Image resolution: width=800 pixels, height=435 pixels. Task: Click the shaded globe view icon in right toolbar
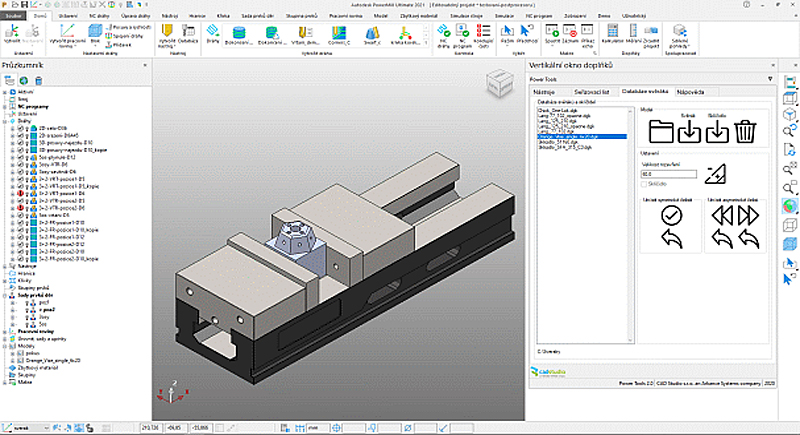click(789, 206)
